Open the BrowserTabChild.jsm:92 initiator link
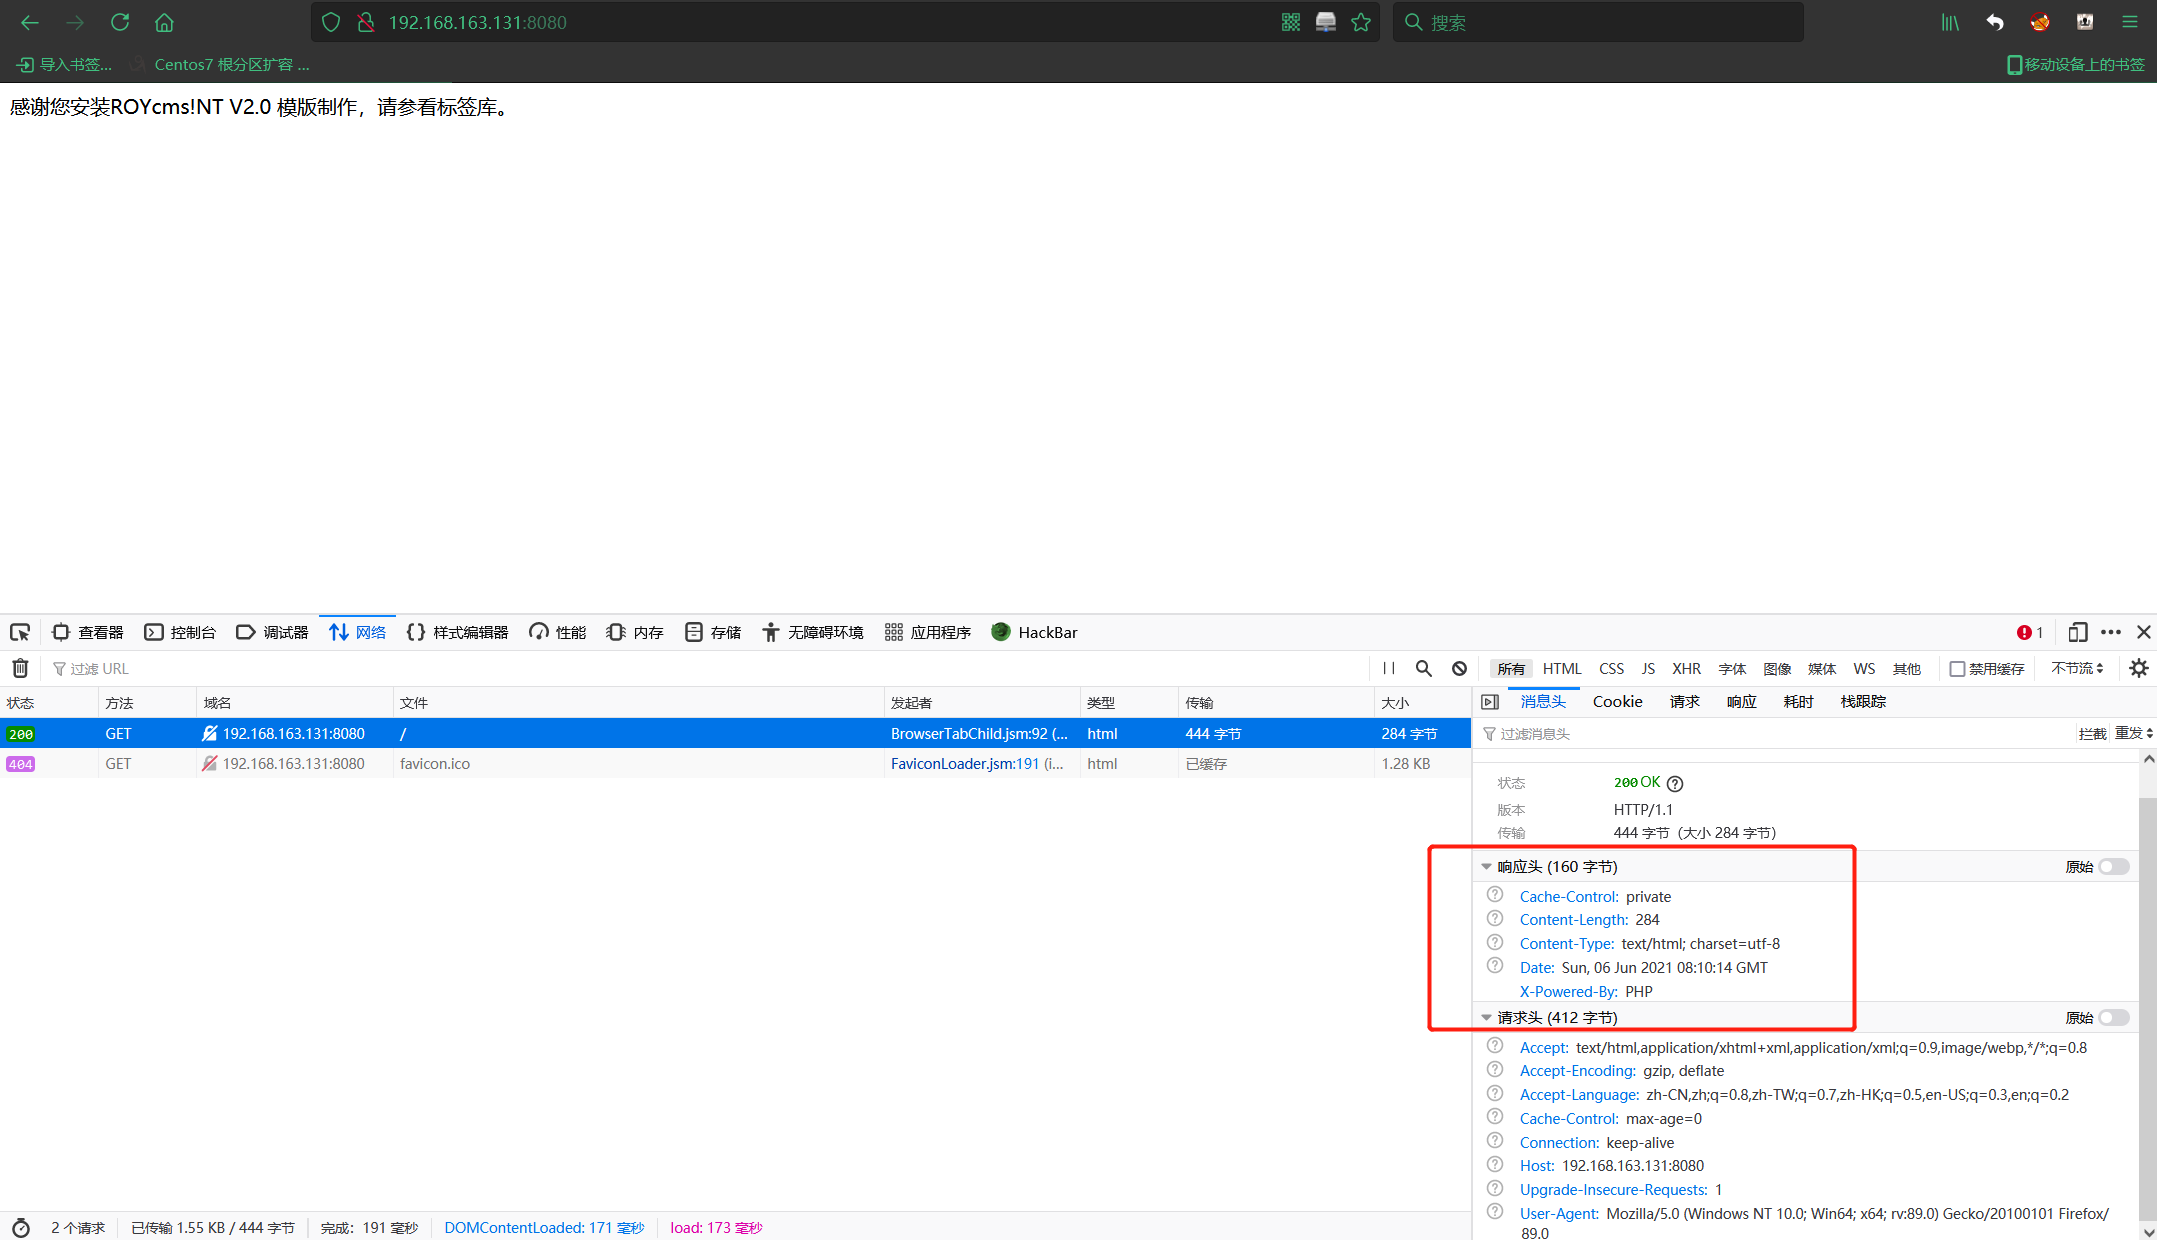This screenshot has width=2157, height=1240. pos(978,733)
